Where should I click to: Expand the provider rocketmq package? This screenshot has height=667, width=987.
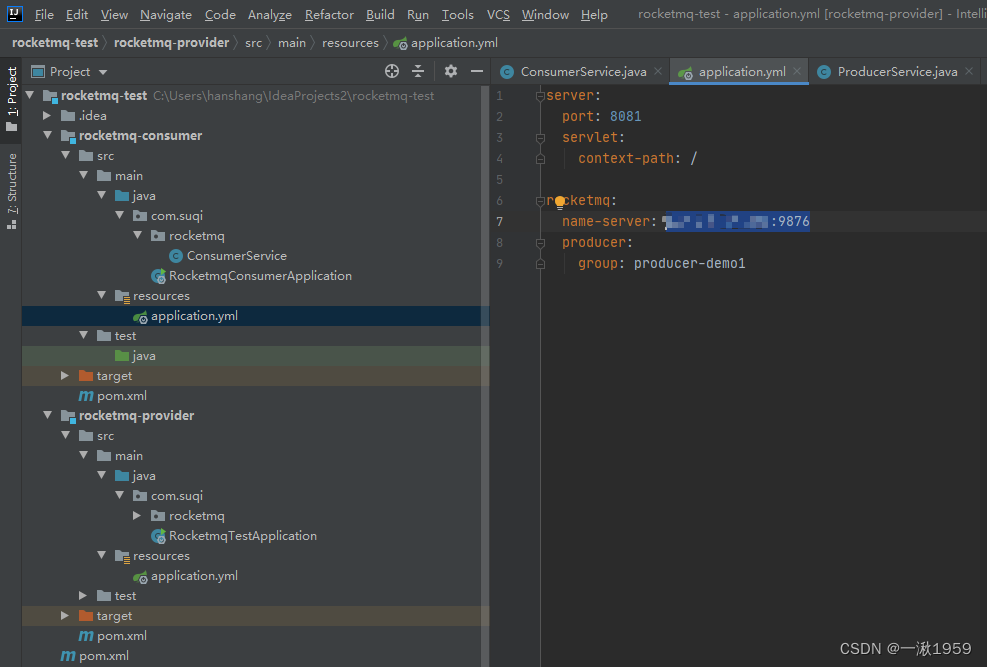(137, 515)
